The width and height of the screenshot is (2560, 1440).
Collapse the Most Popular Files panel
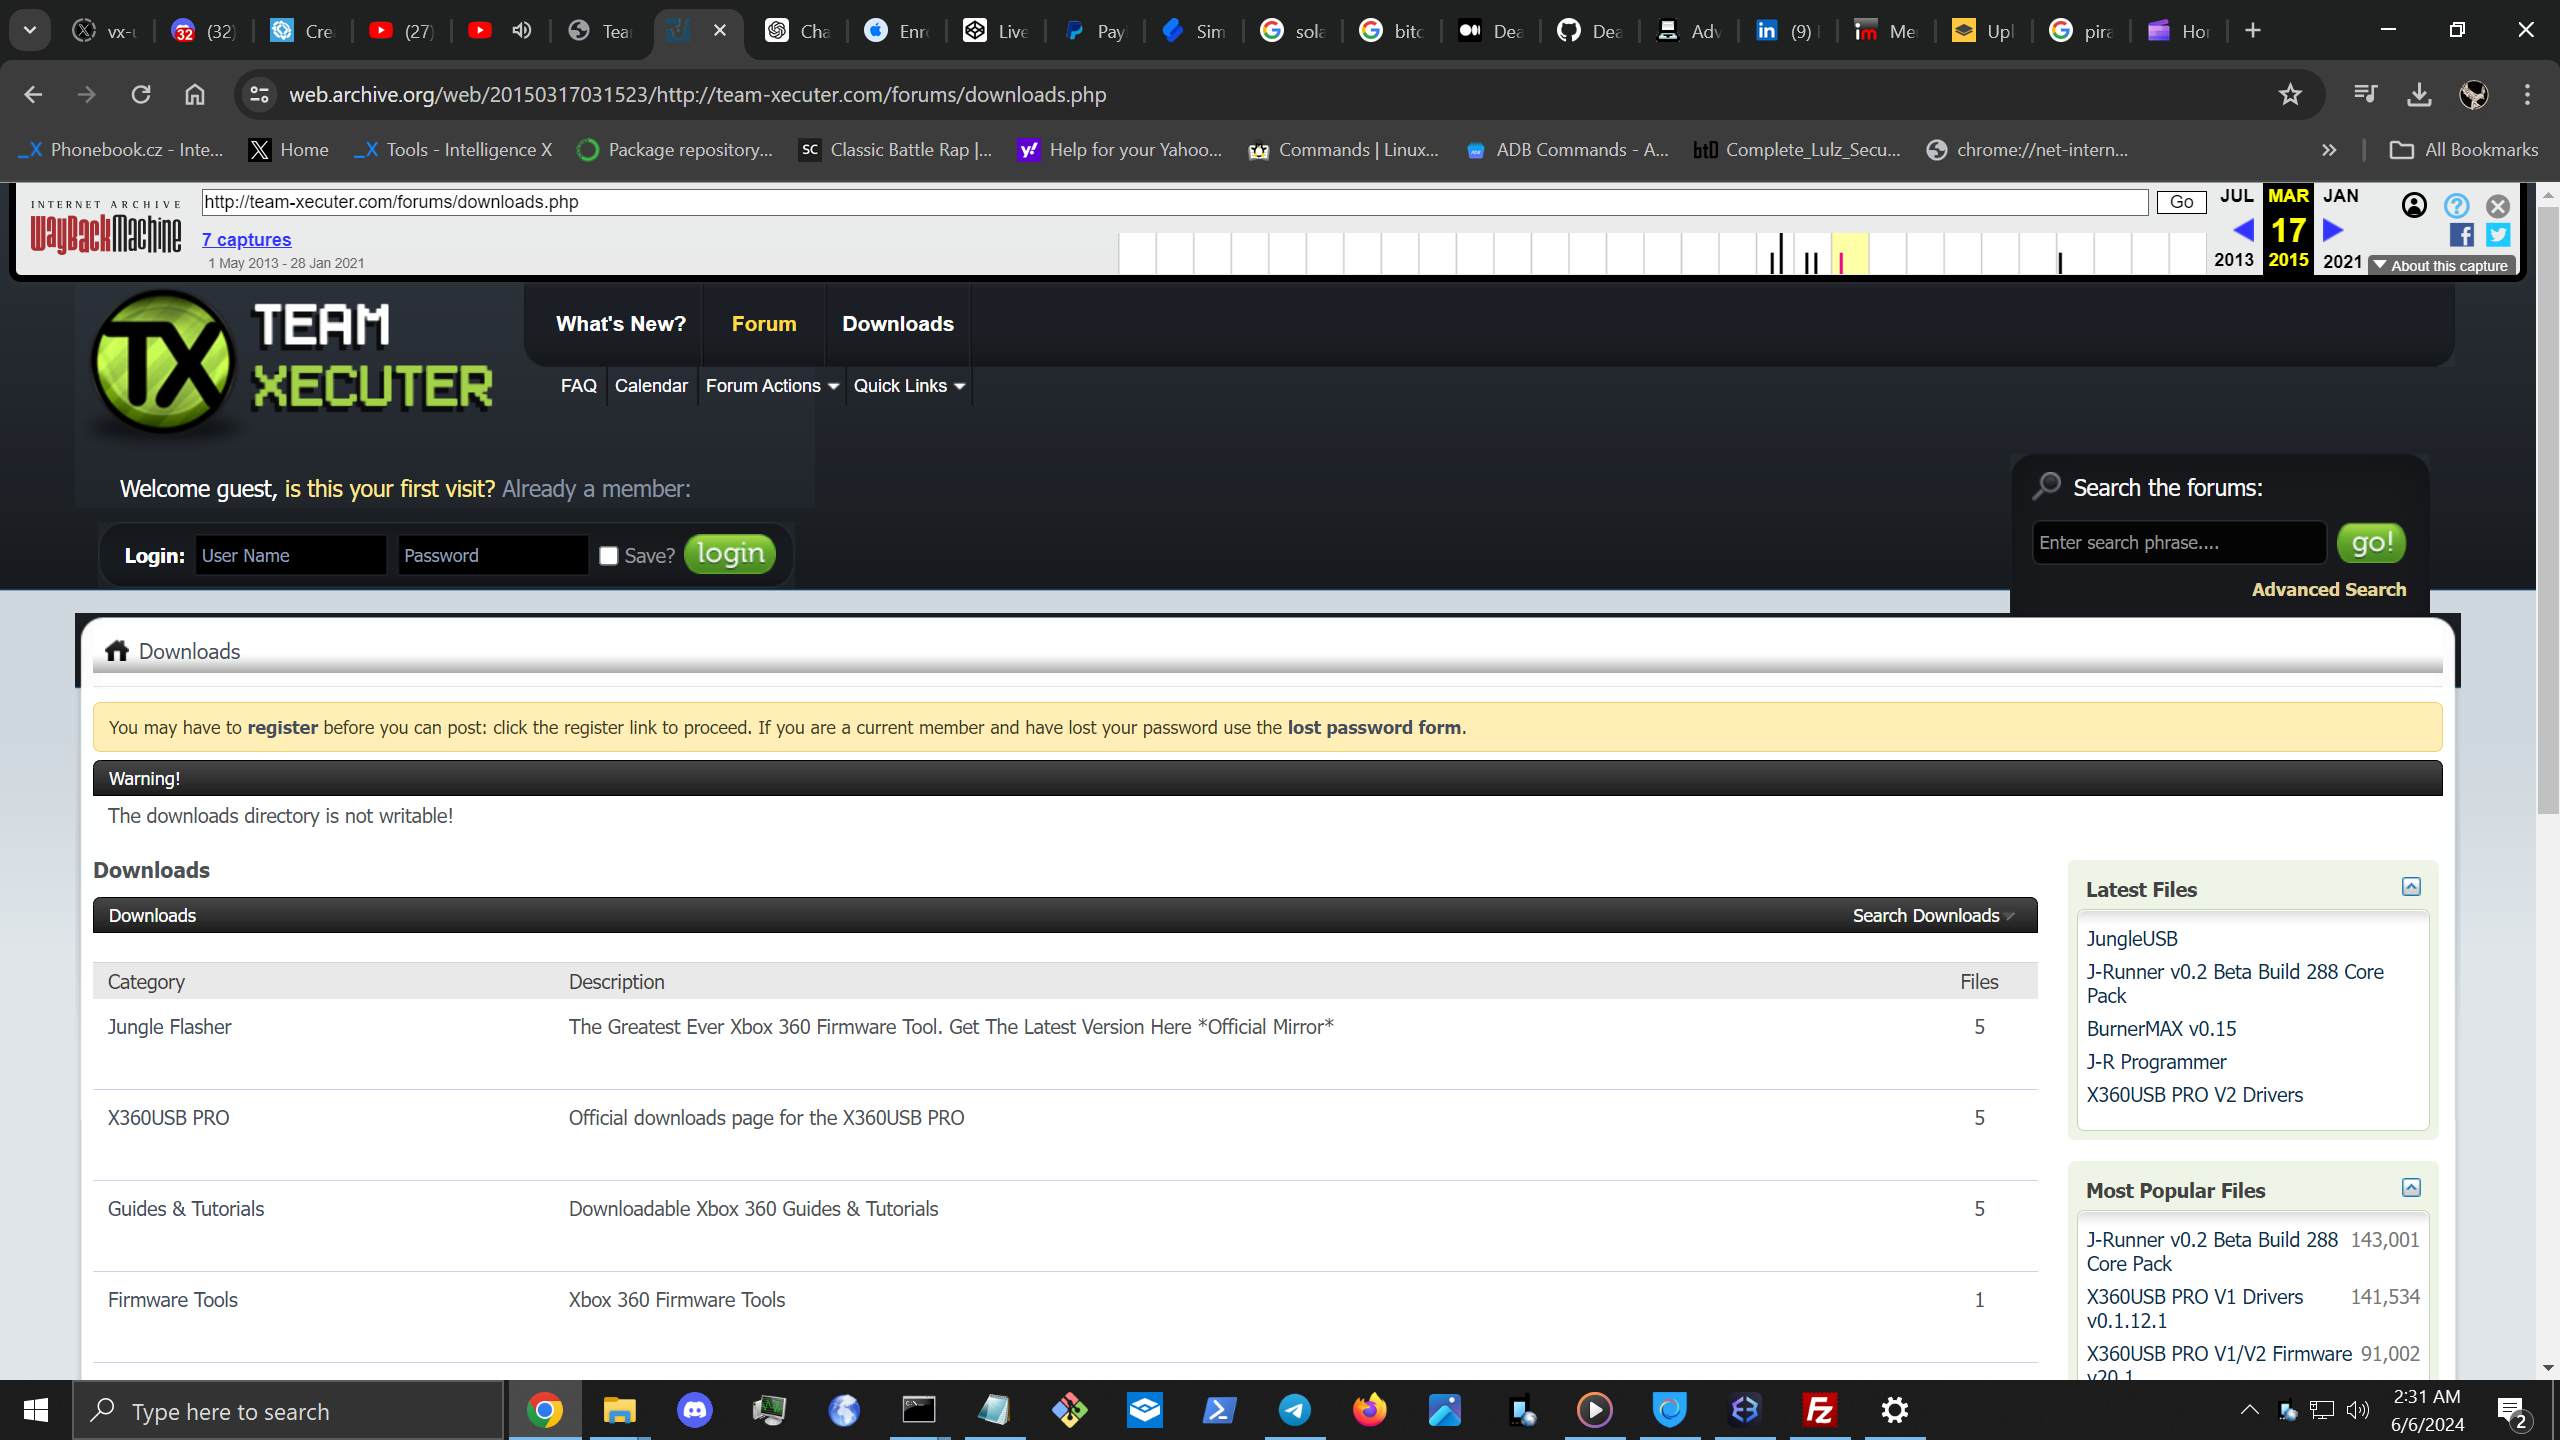click(2411, 1188)
